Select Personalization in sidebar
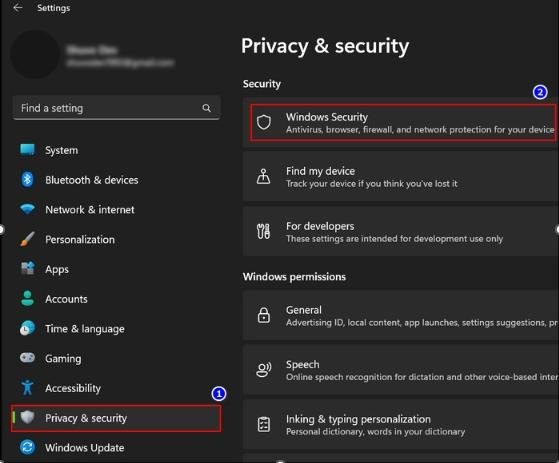The width and height of the screenshot is (559, 463). [x=117, y=239]
